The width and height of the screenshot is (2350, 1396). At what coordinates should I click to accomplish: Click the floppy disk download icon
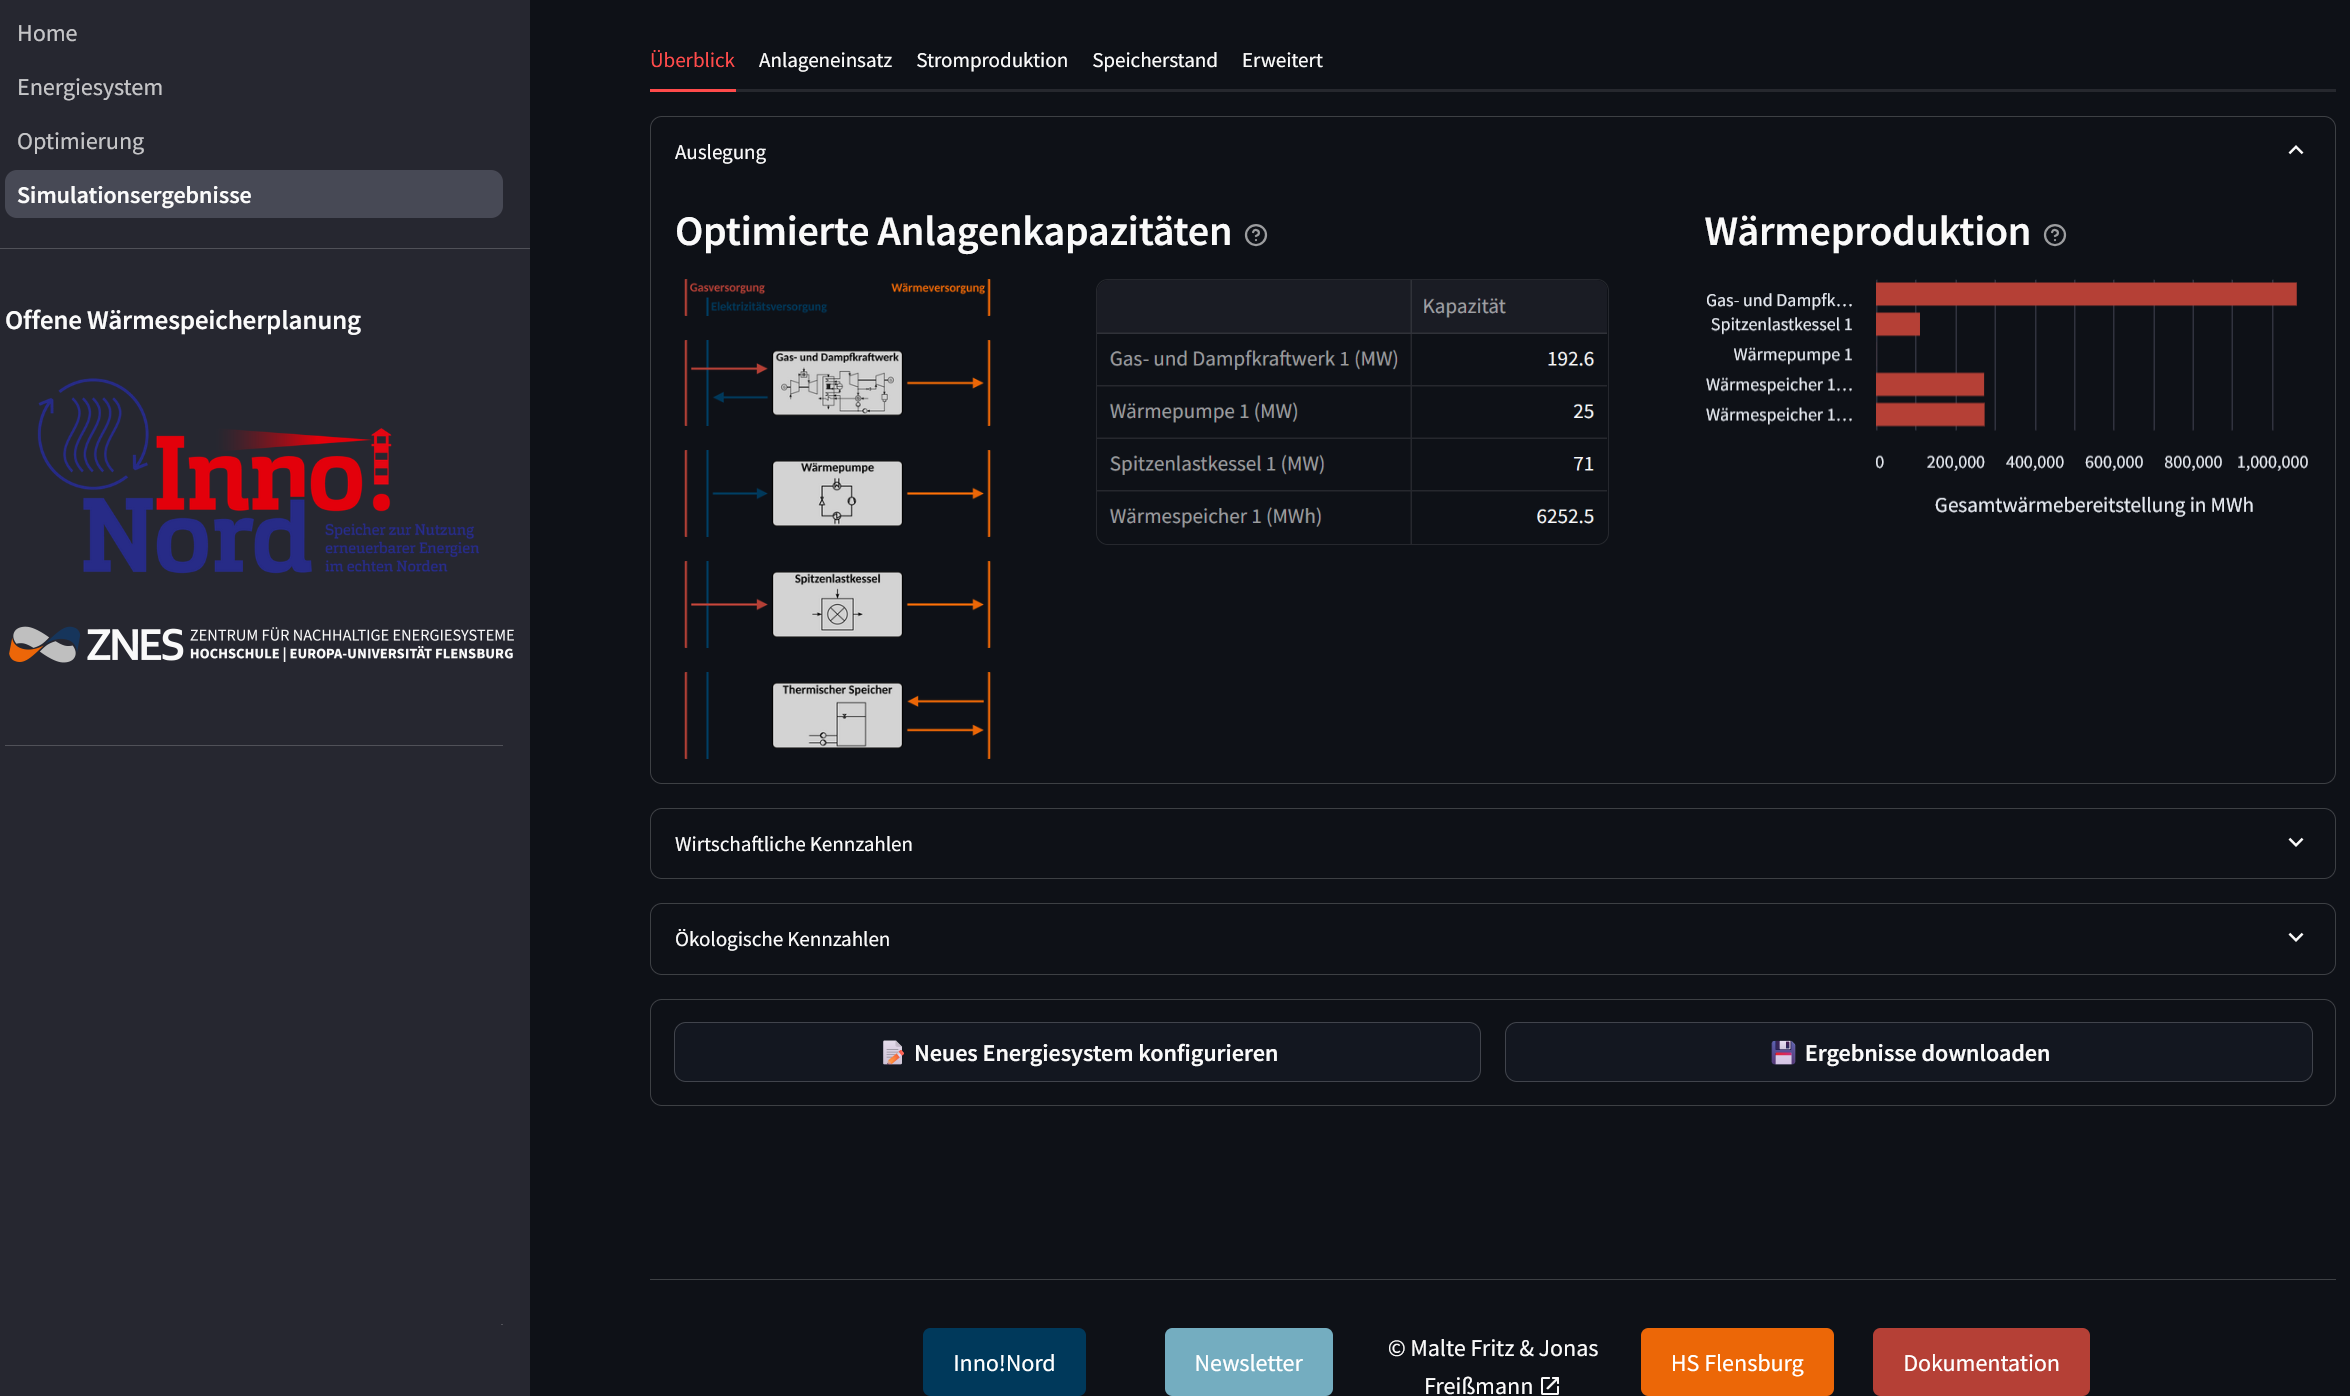[1783, 1052]
